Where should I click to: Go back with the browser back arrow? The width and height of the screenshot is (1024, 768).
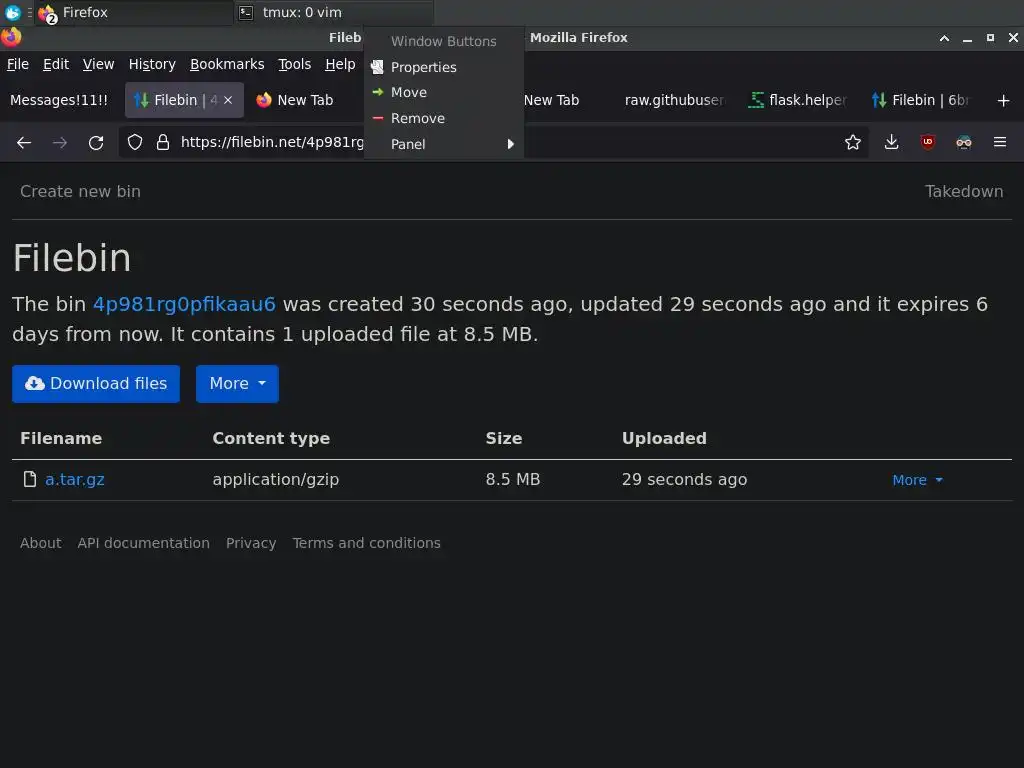[x=24, y=142]
